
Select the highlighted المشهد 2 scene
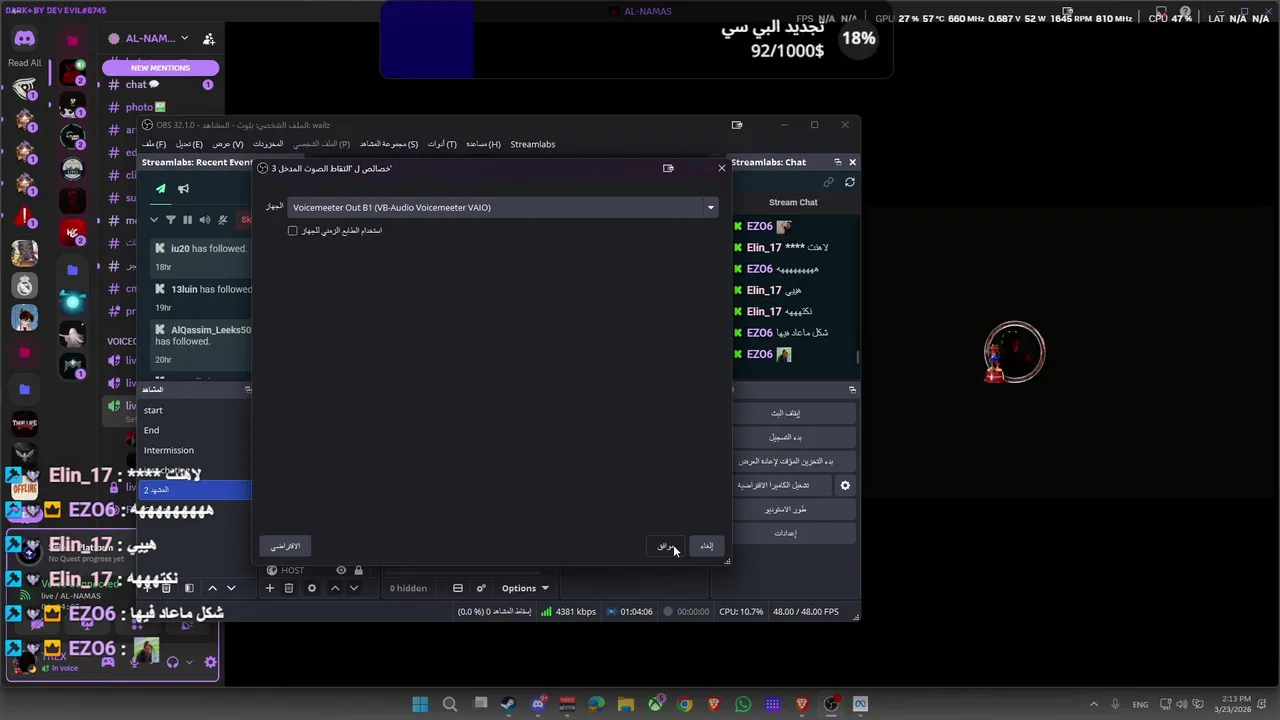coord(195,490)
